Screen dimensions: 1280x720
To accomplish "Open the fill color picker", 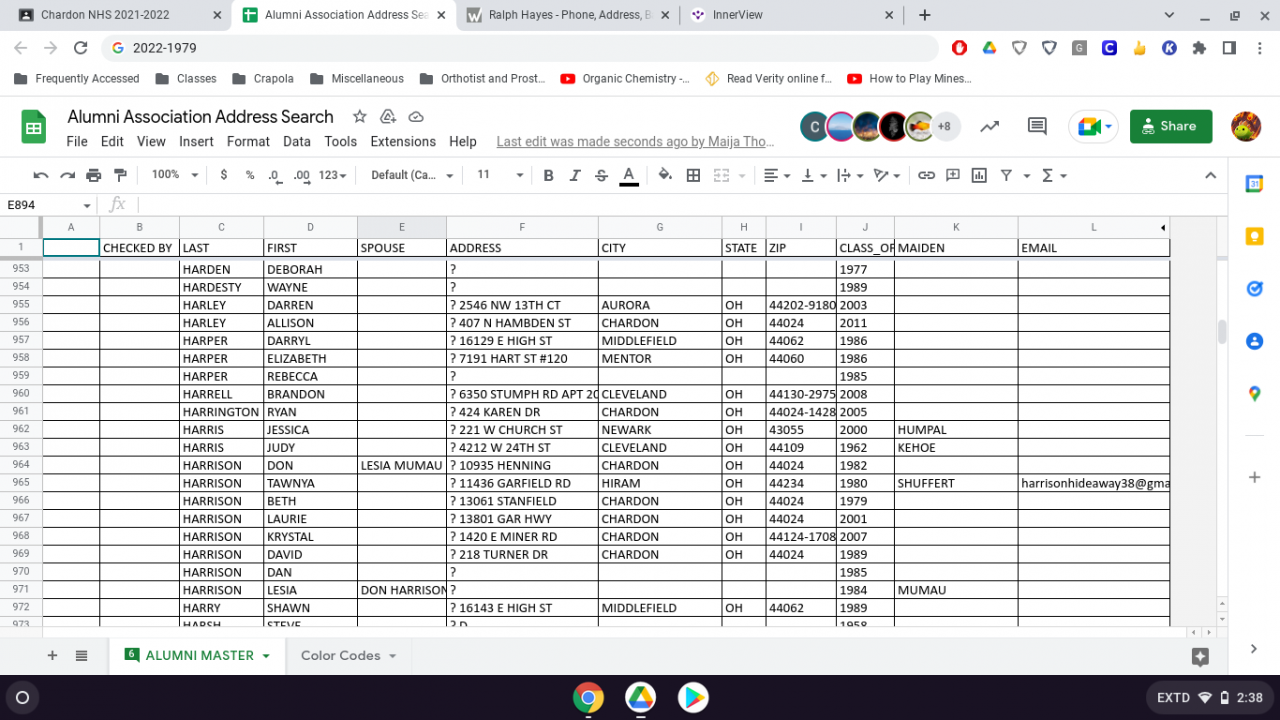I will (x=665, y=175).
